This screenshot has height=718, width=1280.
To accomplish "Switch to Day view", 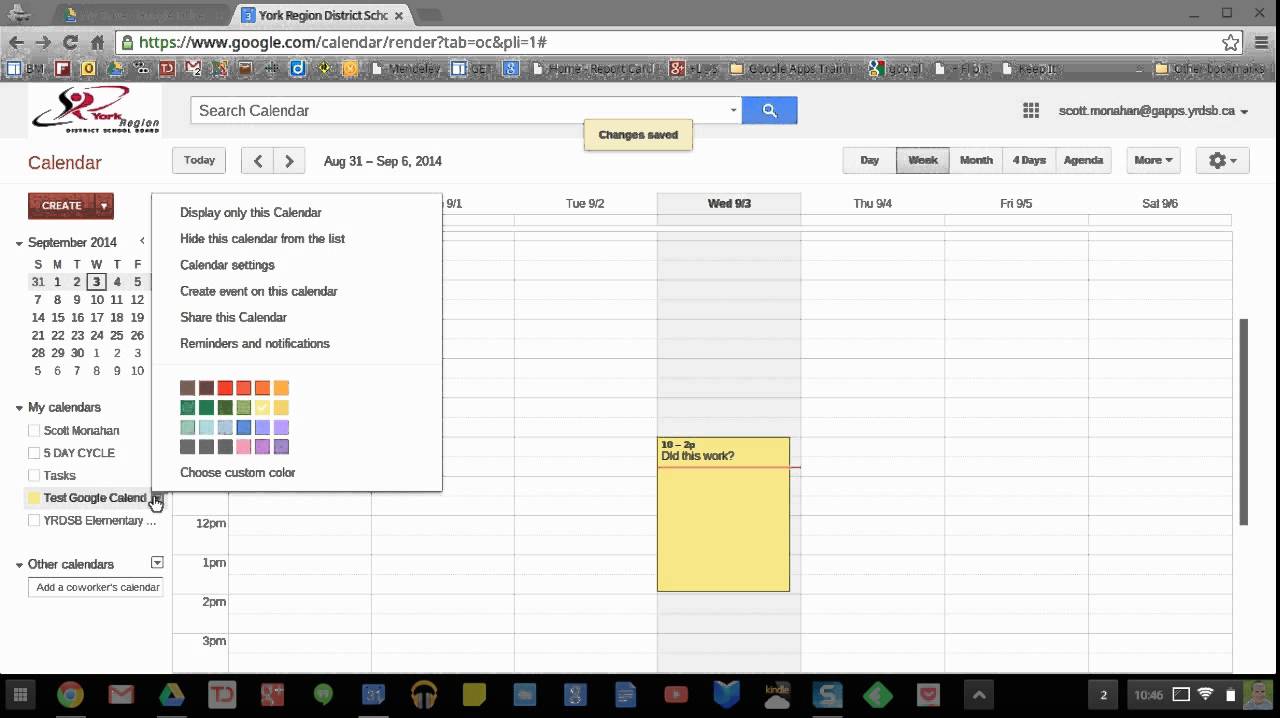I will click(869, 160).
